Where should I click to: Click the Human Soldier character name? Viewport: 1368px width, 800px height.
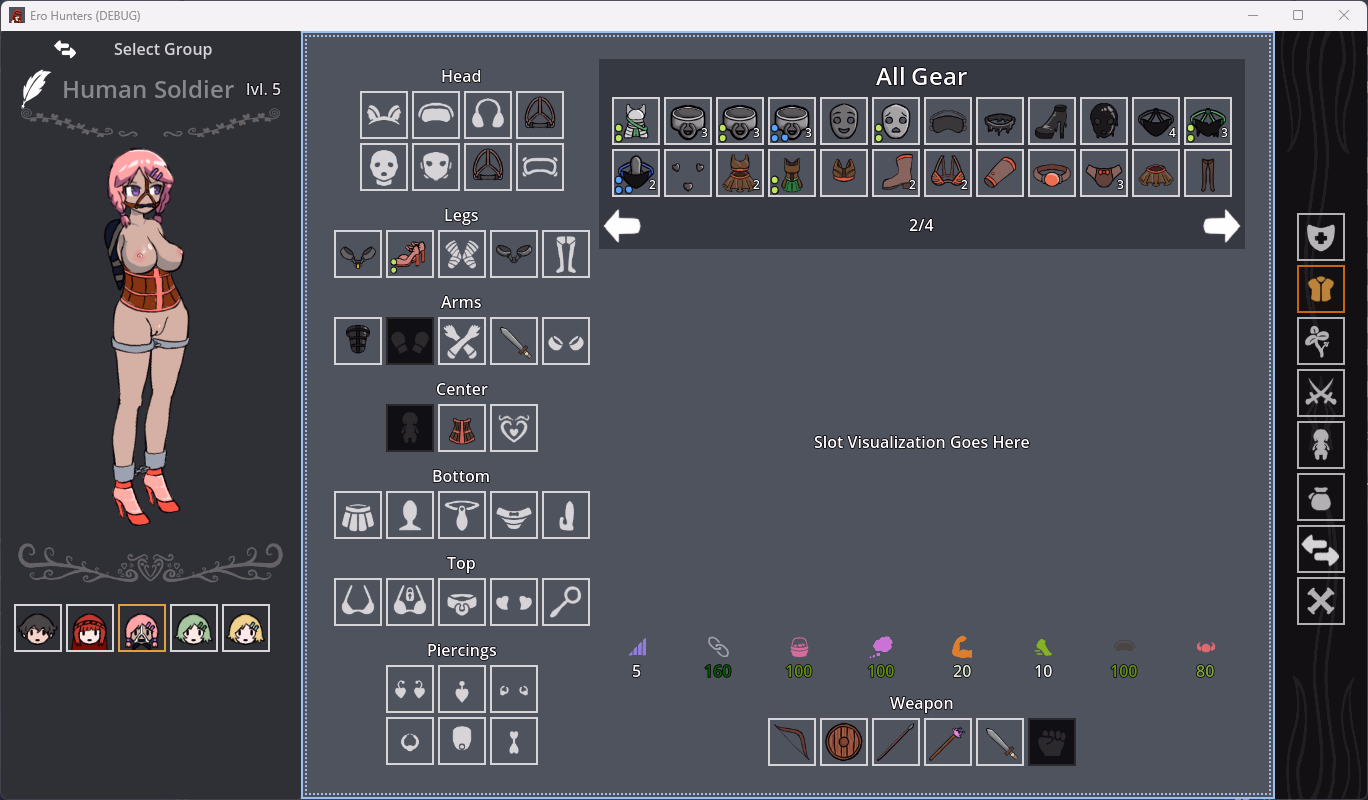pyautogui.click(x=148, y=90)
